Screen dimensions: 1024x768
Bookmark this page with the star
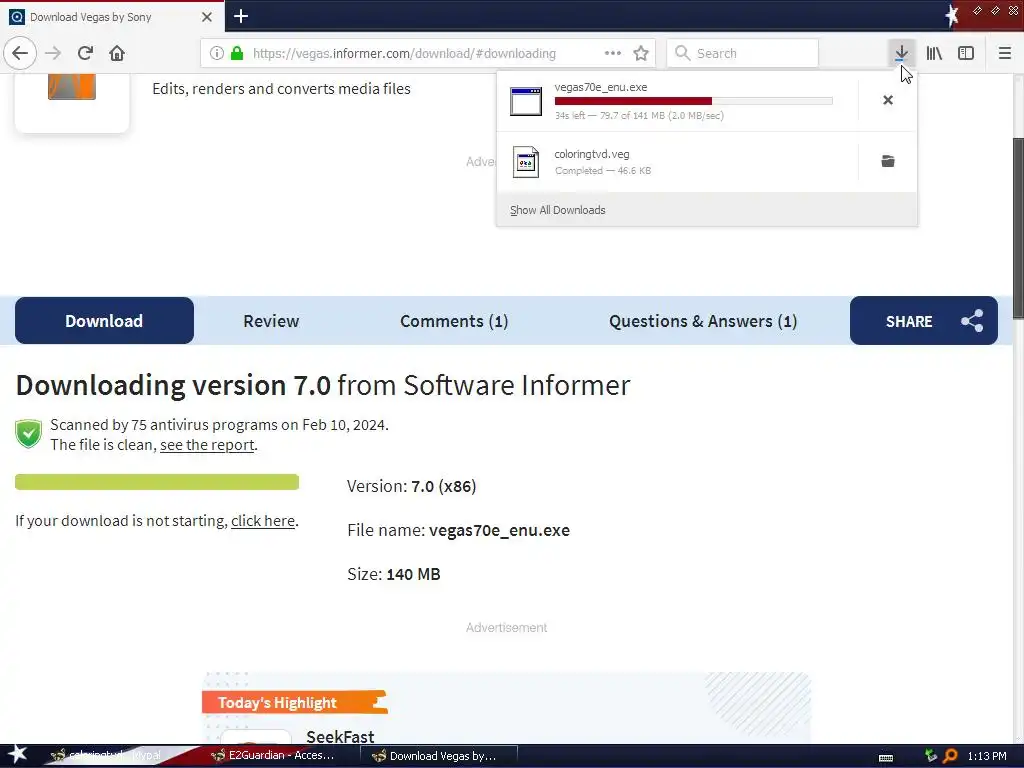point(641,53)
